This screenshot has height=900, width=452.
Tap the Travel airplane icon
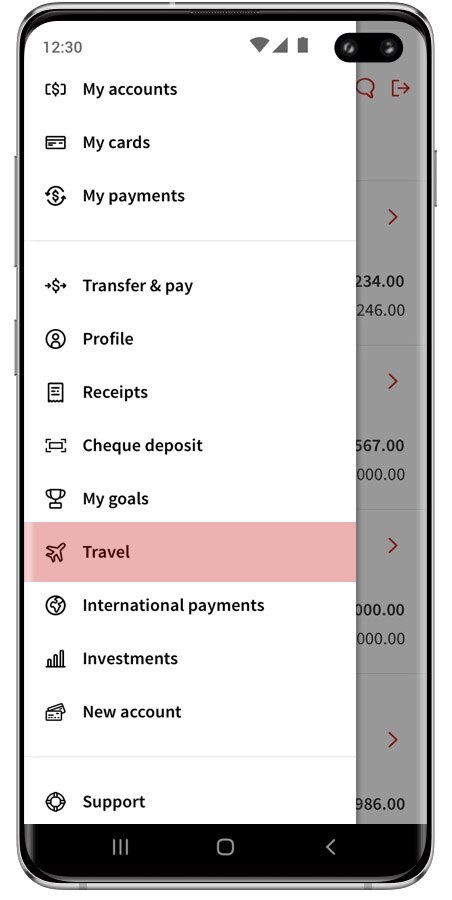56,552
